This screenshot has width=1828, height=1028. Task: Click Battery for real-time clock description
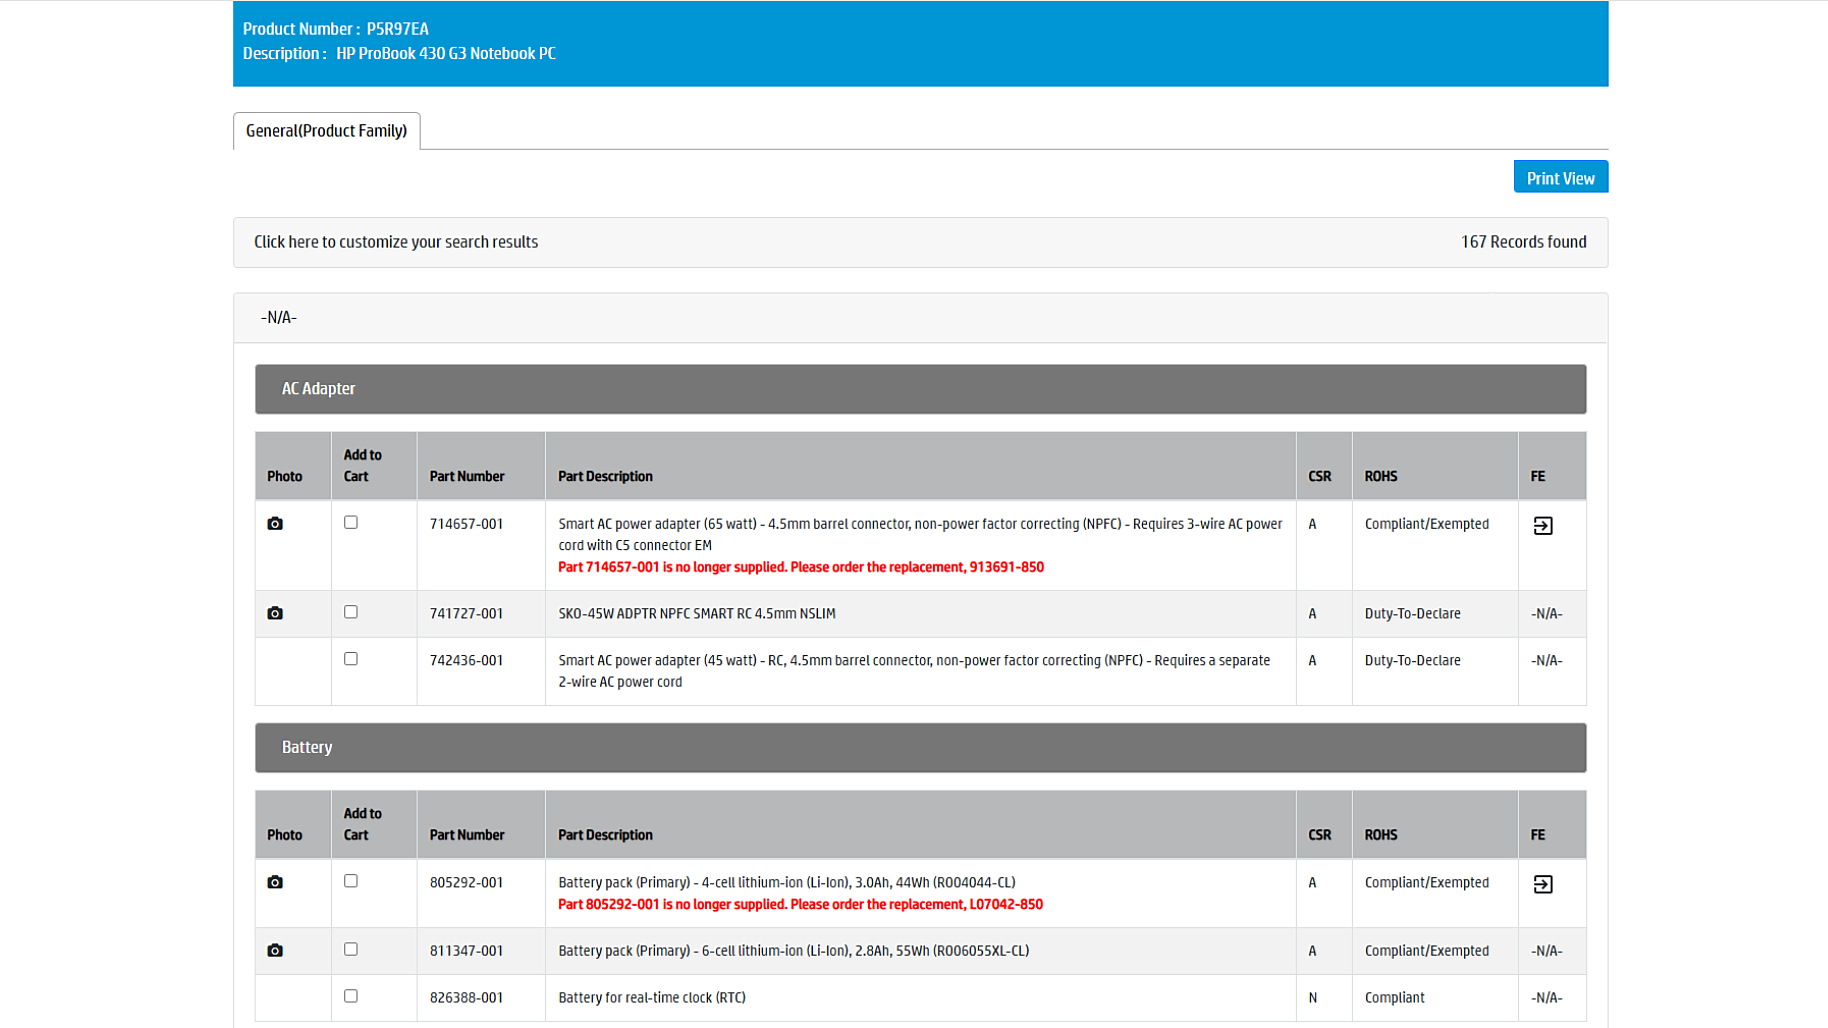(652, 998)
